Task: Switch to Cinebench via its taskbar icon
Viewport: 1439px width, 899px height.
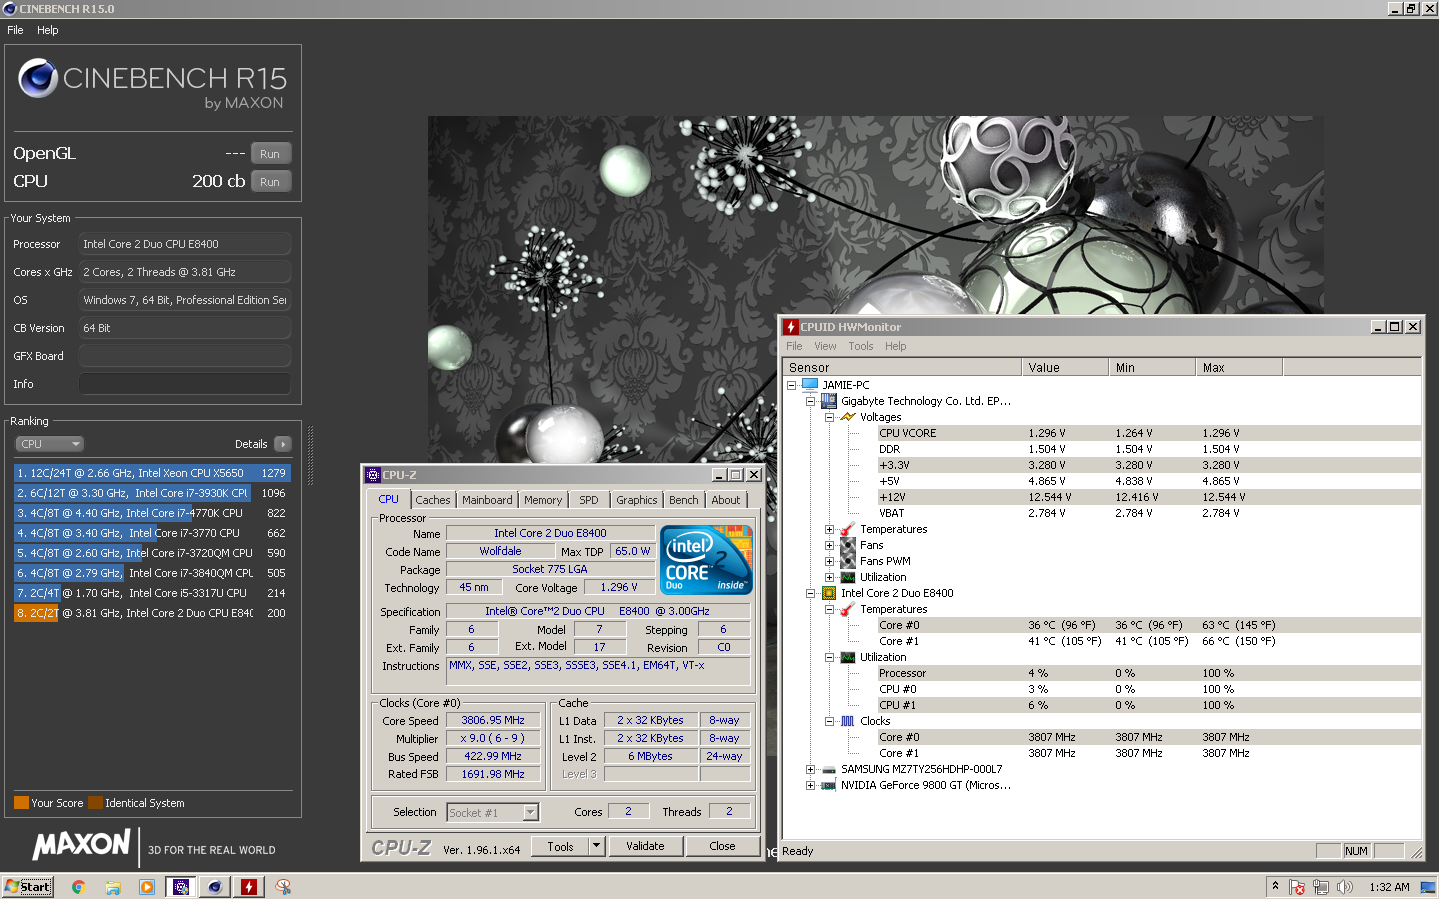Action: (x=215, y=887)
